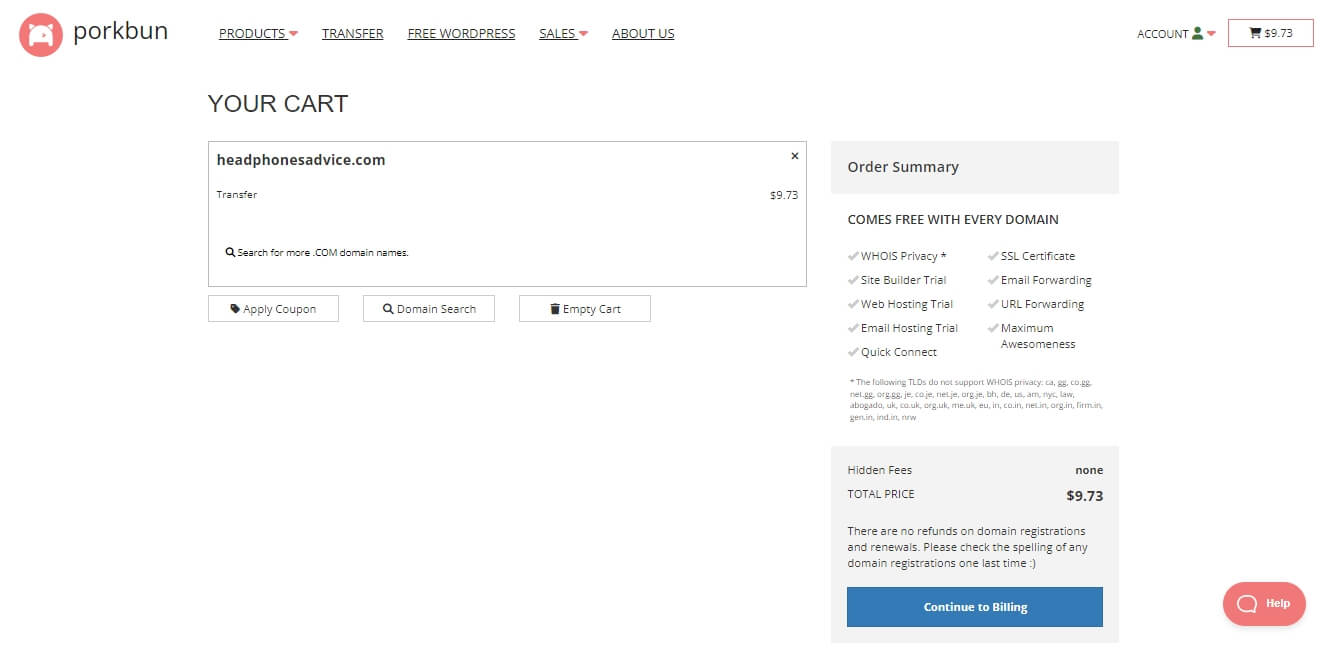This screenshot has height=655, width=1329.
Task: Click the account person icon
Action: pos(1197,34)
